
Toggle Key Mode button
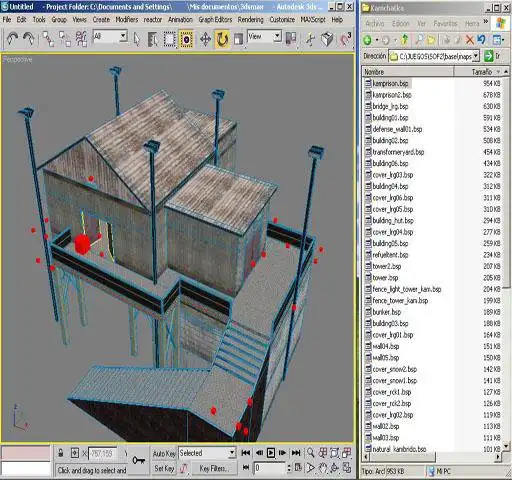point(246,467)
